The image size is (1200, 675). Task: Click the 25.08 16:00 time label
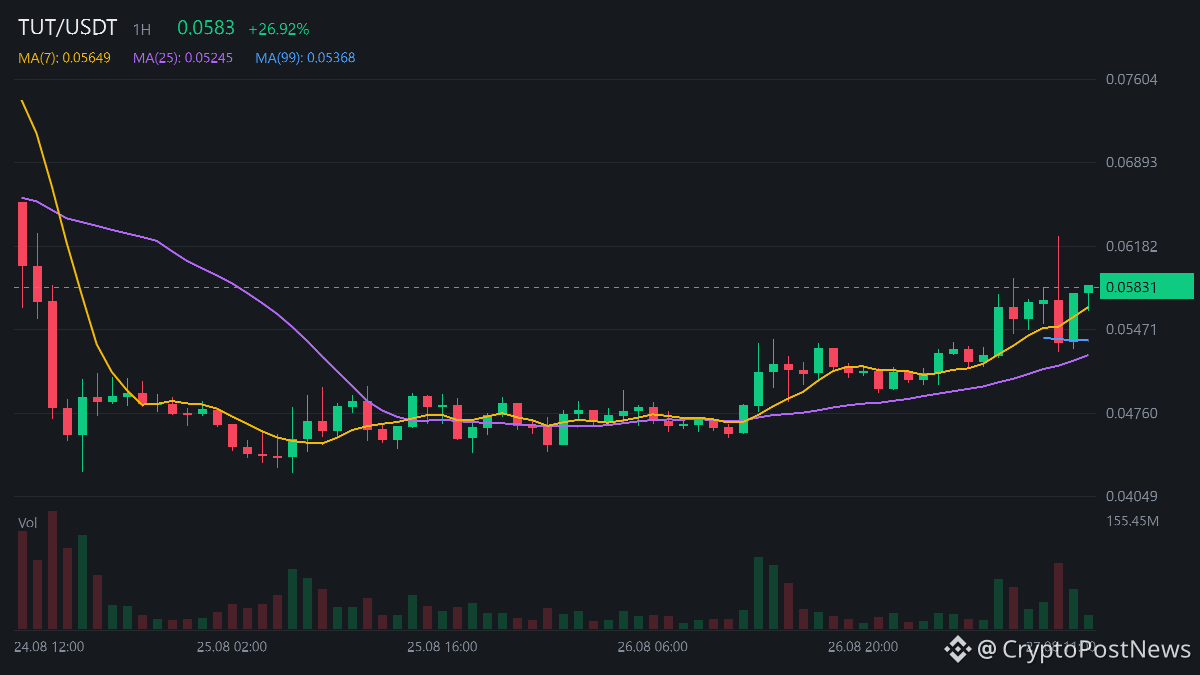[442, 647]
